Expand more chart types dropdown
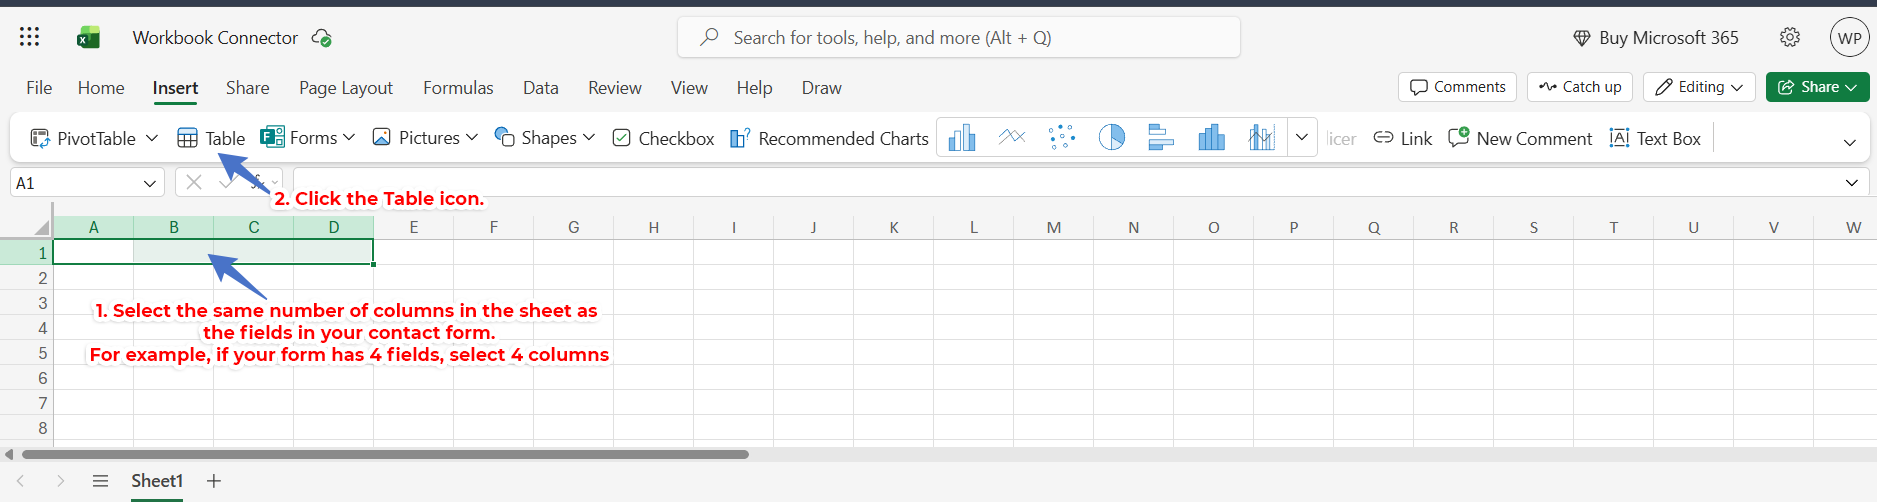This screenshot has width=1877, height=502. click(1302, 137)
